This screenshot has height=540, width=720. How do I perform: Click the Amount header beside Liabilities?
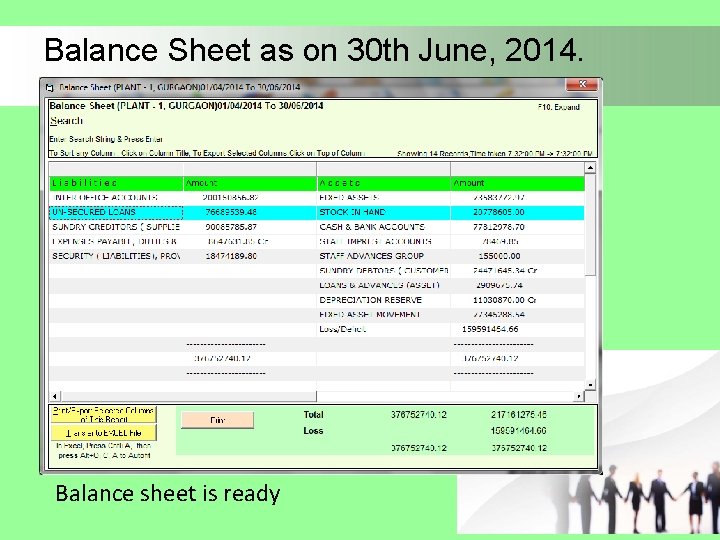pyautogui.click(x=250, y=183)
